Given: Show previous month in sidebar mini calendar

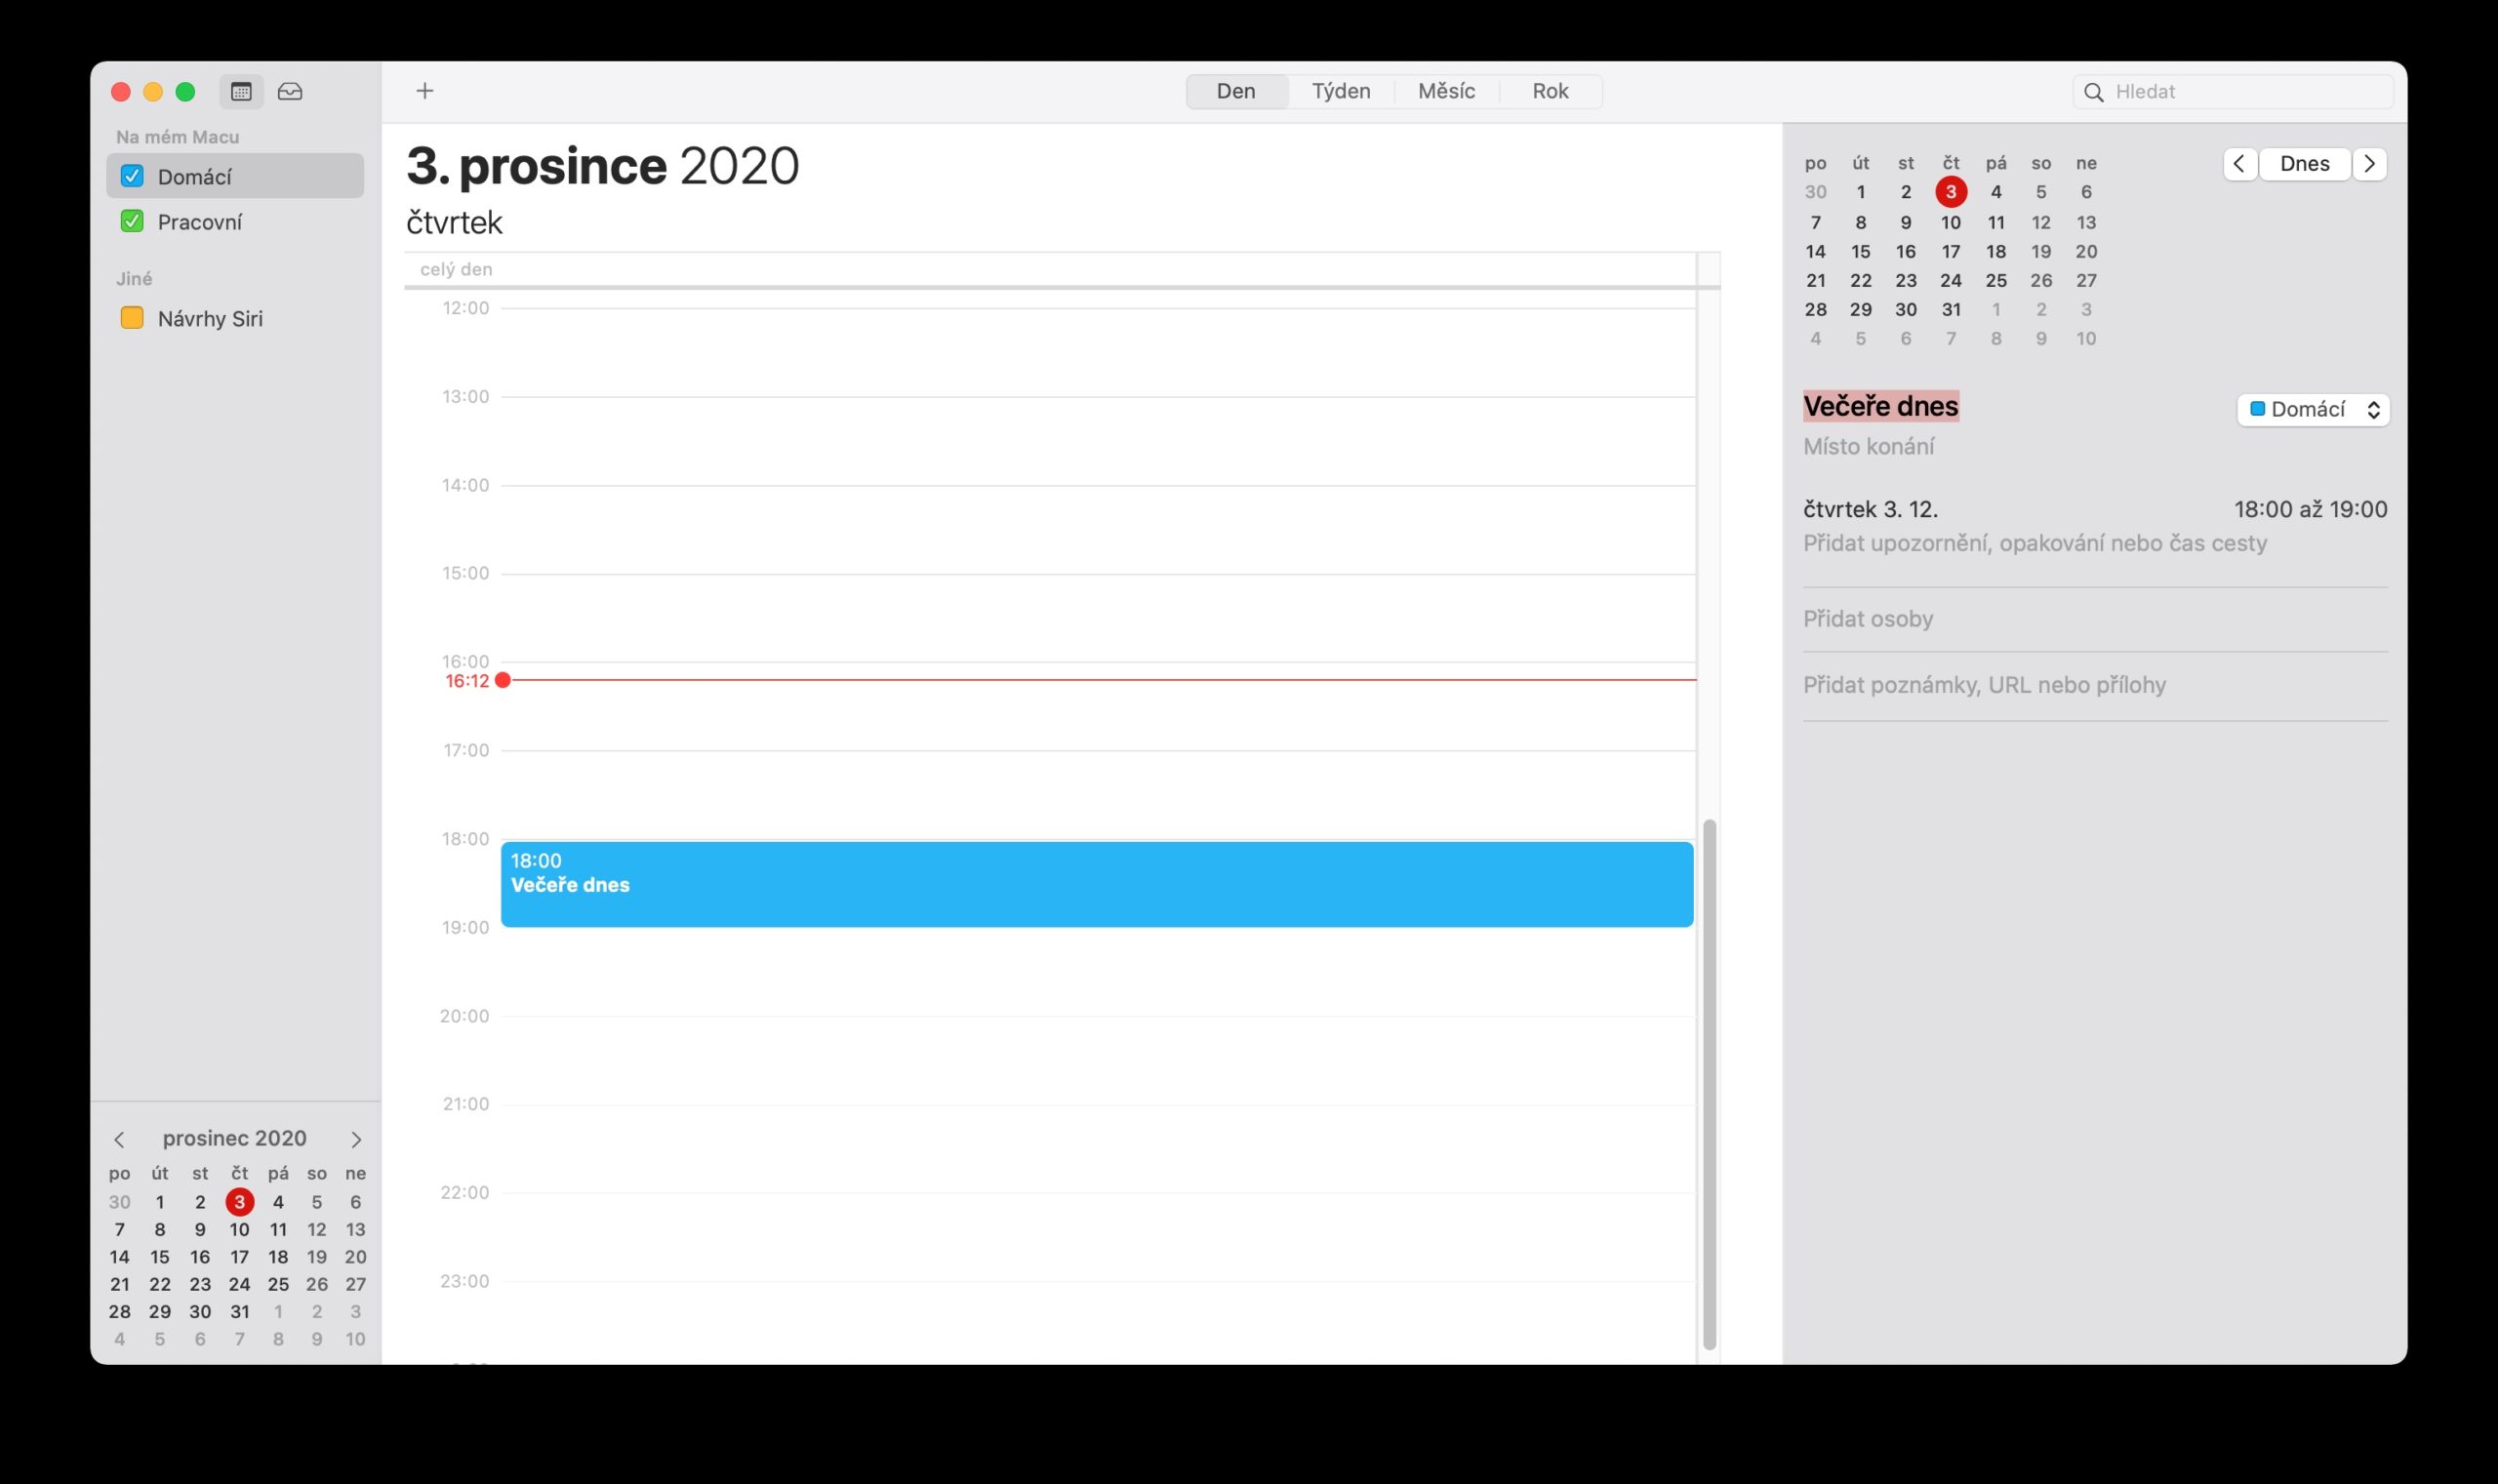Looking at the screenshot, I should click(119, 1139).
